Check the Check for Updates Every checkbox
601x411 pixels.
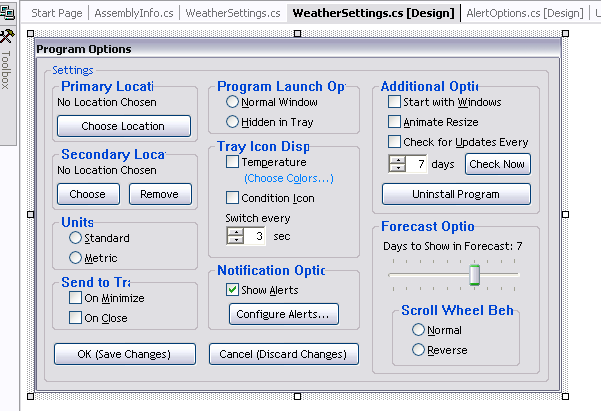click(394, 141)
